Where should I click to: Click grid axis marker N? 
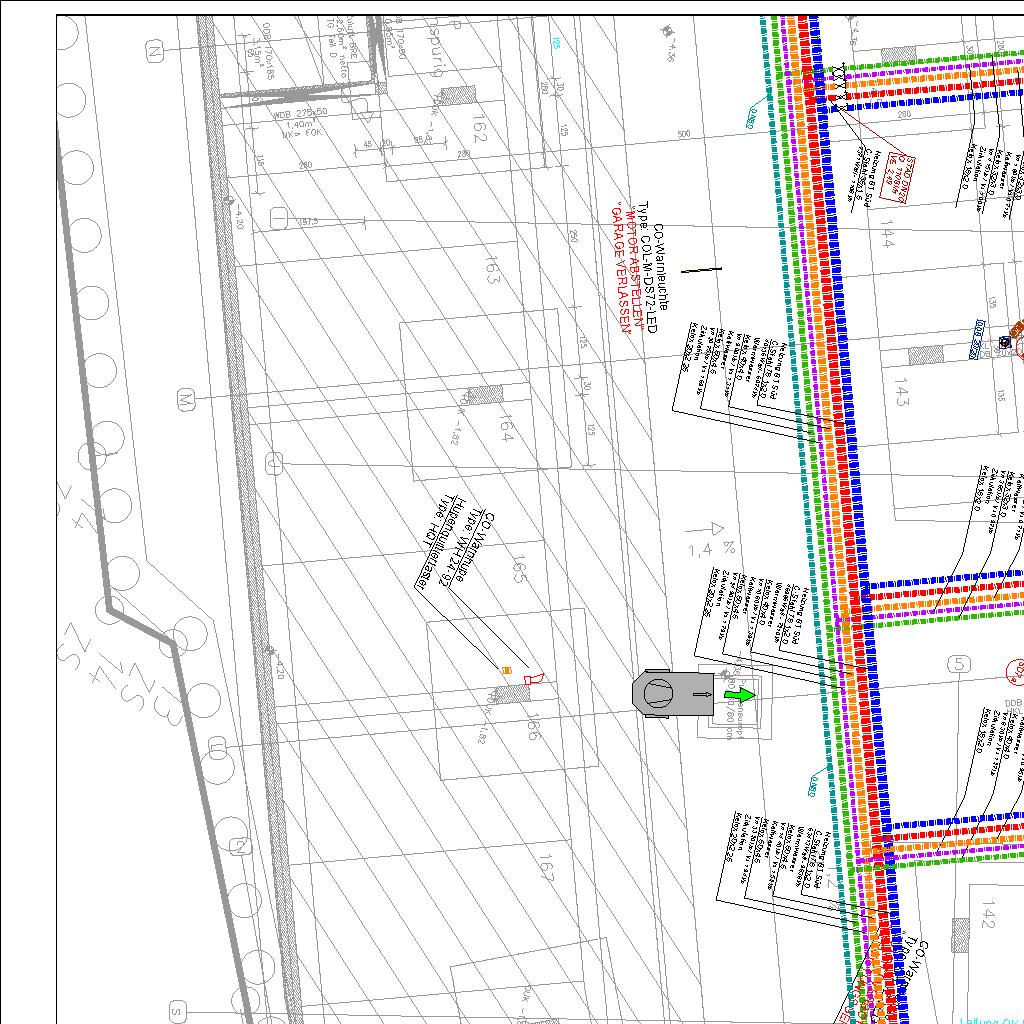(x=154, y=50)
